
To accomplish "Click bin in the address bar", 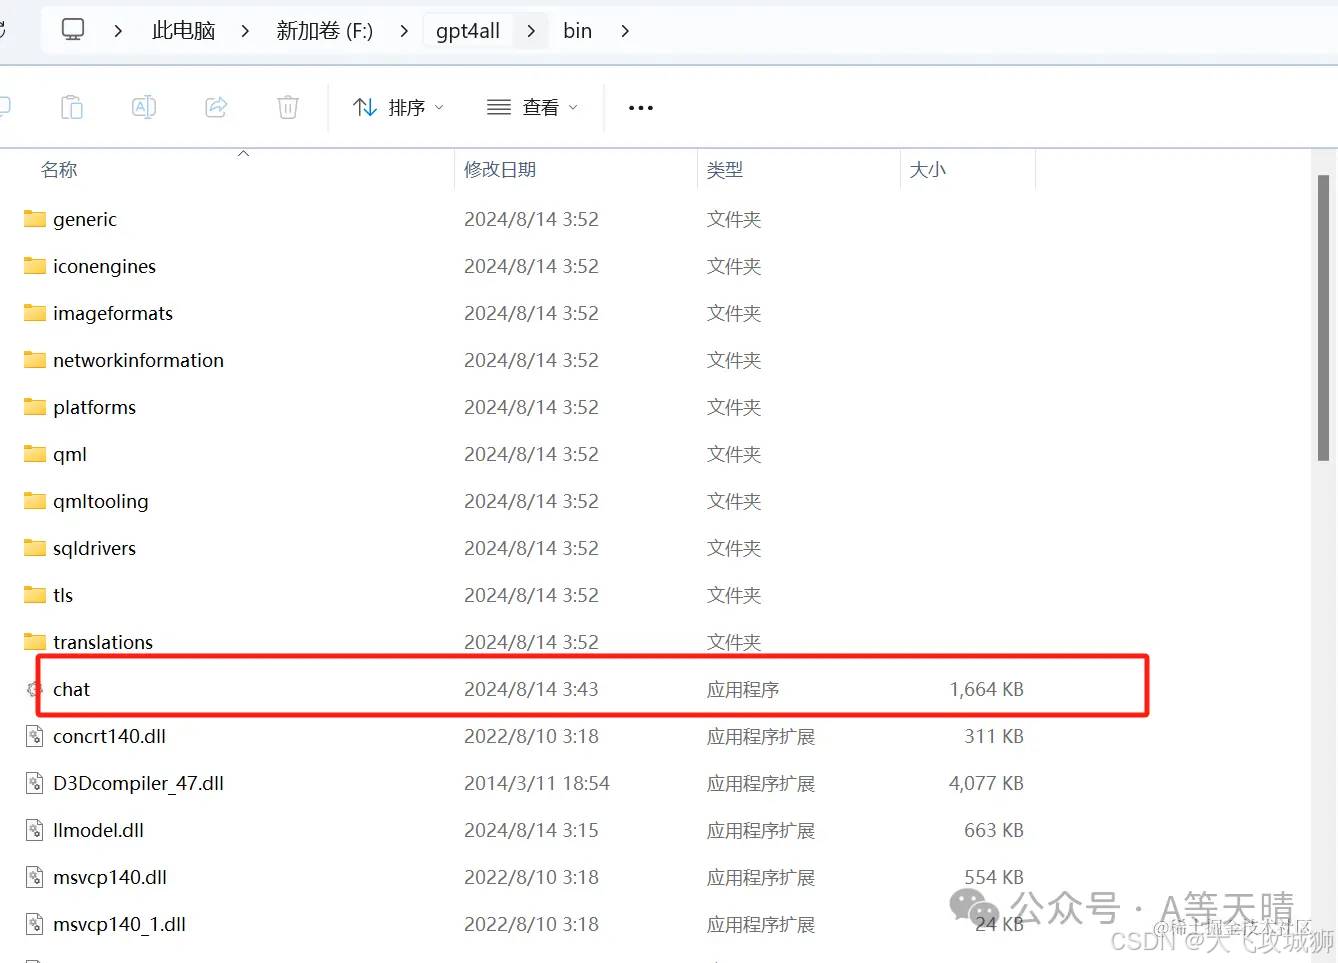I will tap(577, 31).
